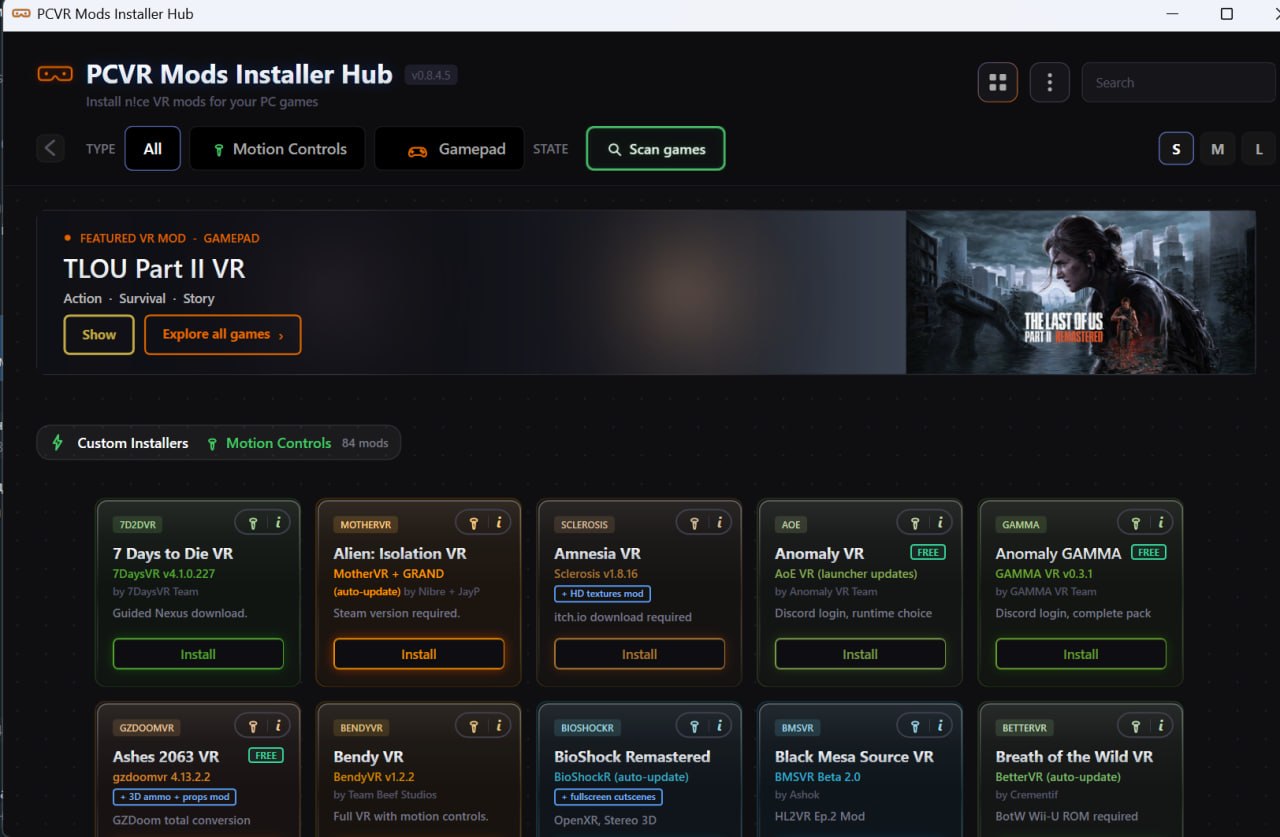
Task: Click the 7D2DVR tag label
Action: pyautogui.click(x=137, y=525)
